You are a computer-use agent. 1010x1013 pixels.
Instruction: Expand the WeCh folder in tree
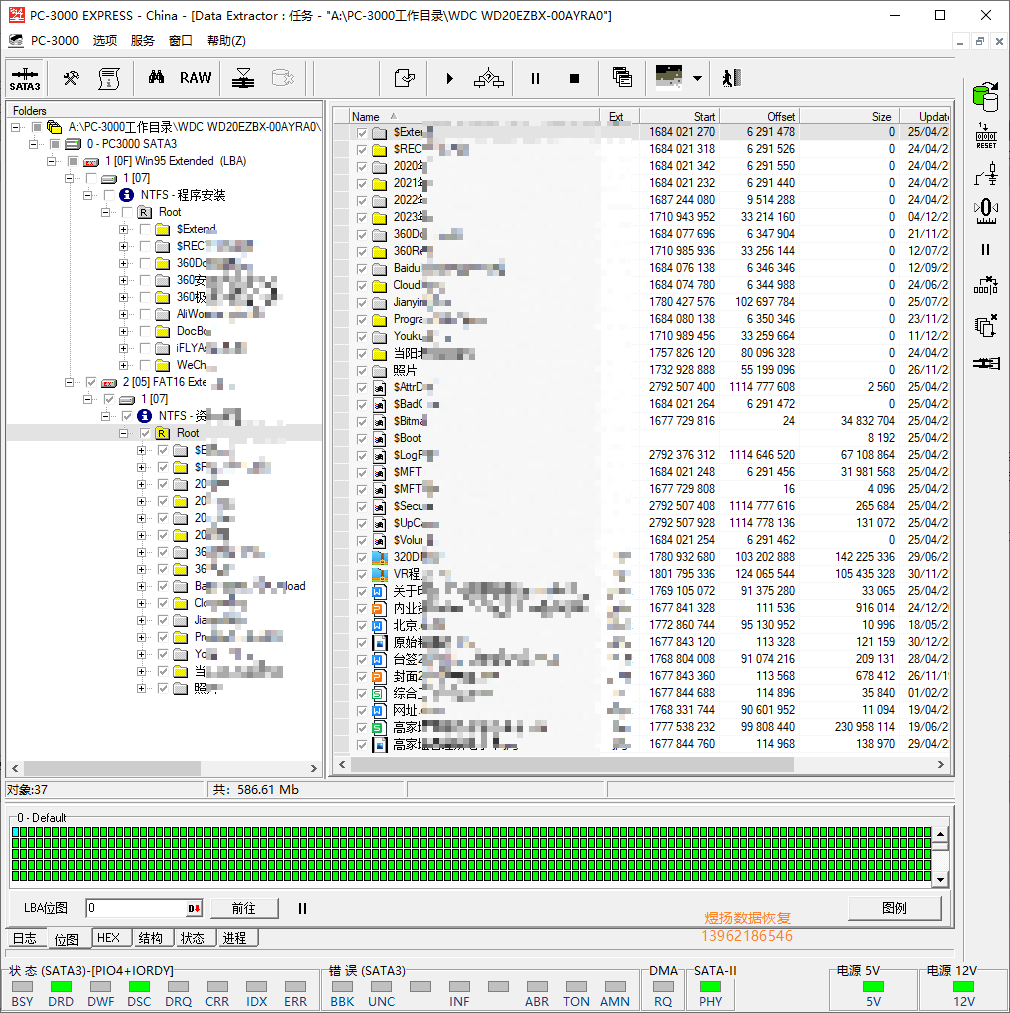[x=123, y=366]
